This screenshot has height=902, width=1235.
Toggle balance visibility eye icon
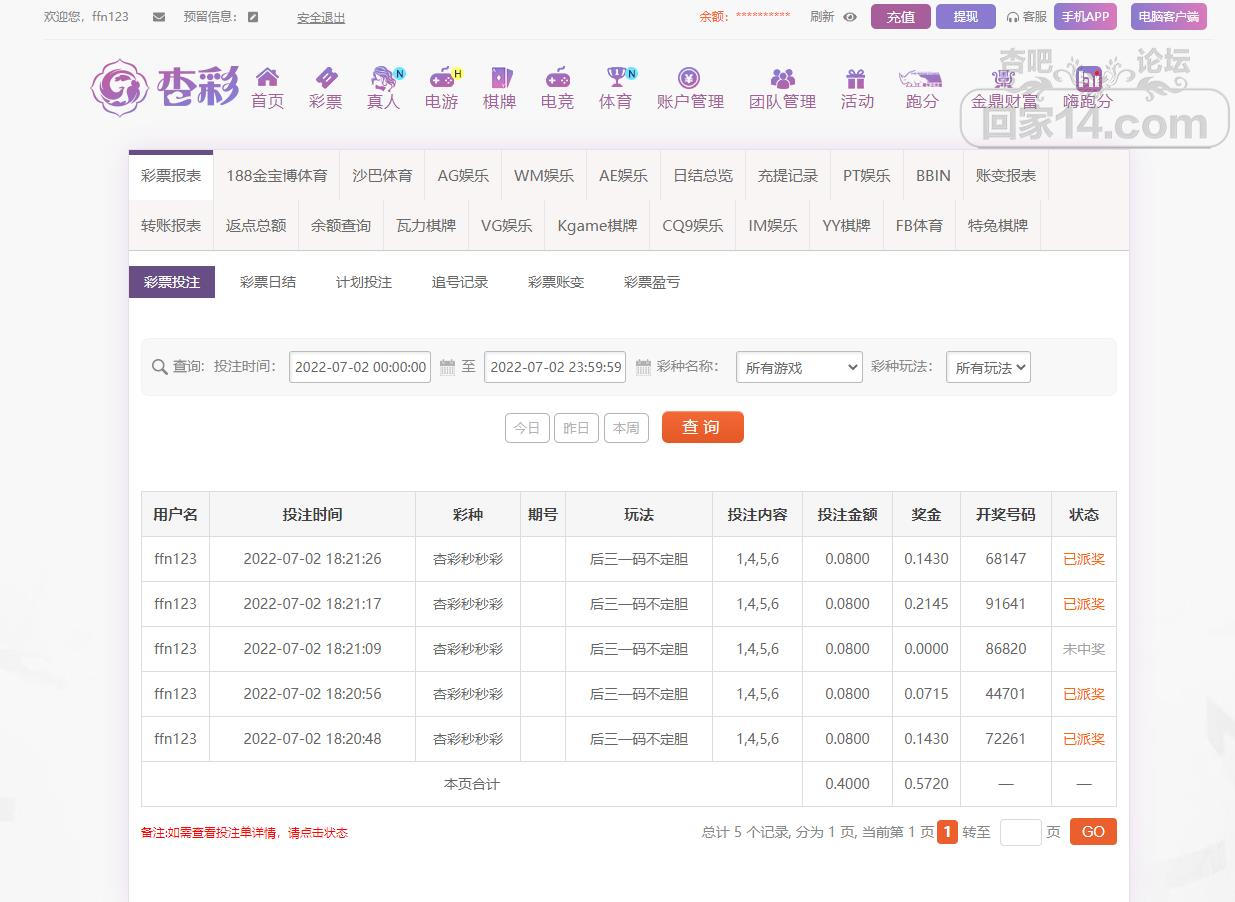tap(850, 17)
